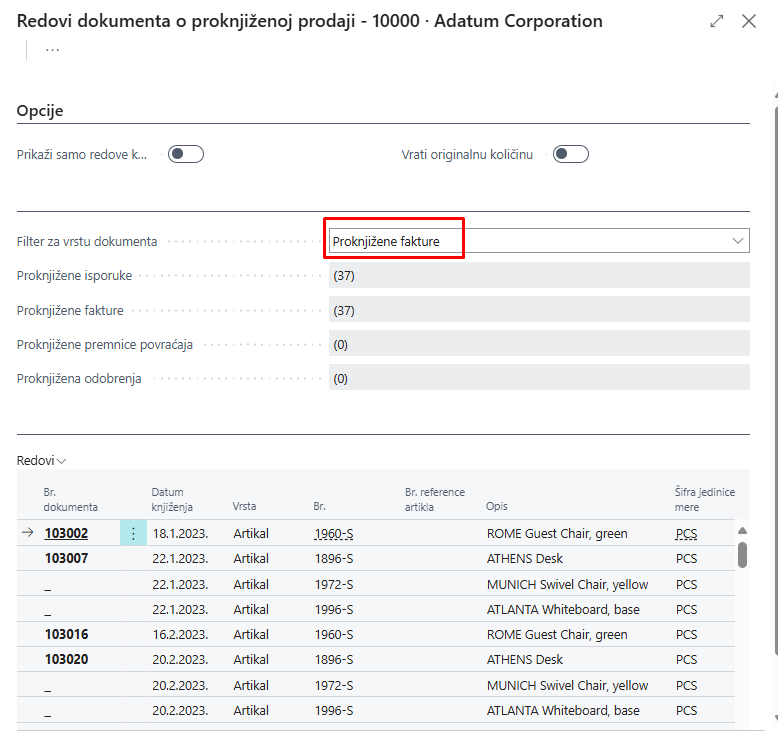
Task: Close the posted sales document lines dialog
Action: (749, 21)
